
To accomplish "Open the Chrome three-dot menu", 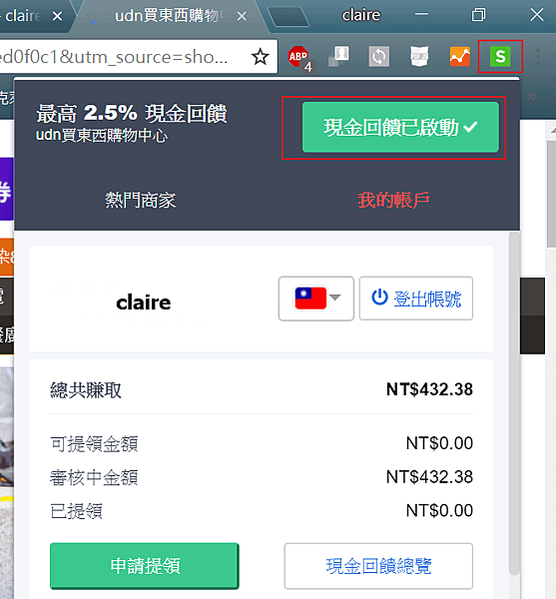I will point(538,57).
